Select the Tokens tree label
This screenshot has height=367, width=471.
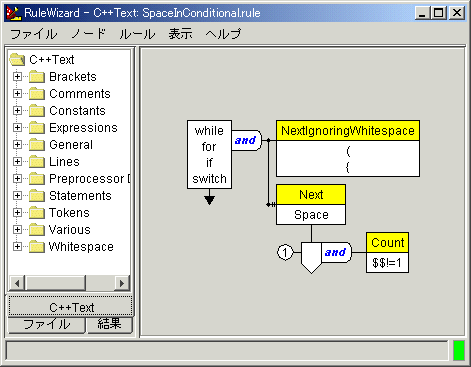pos(69,213)
